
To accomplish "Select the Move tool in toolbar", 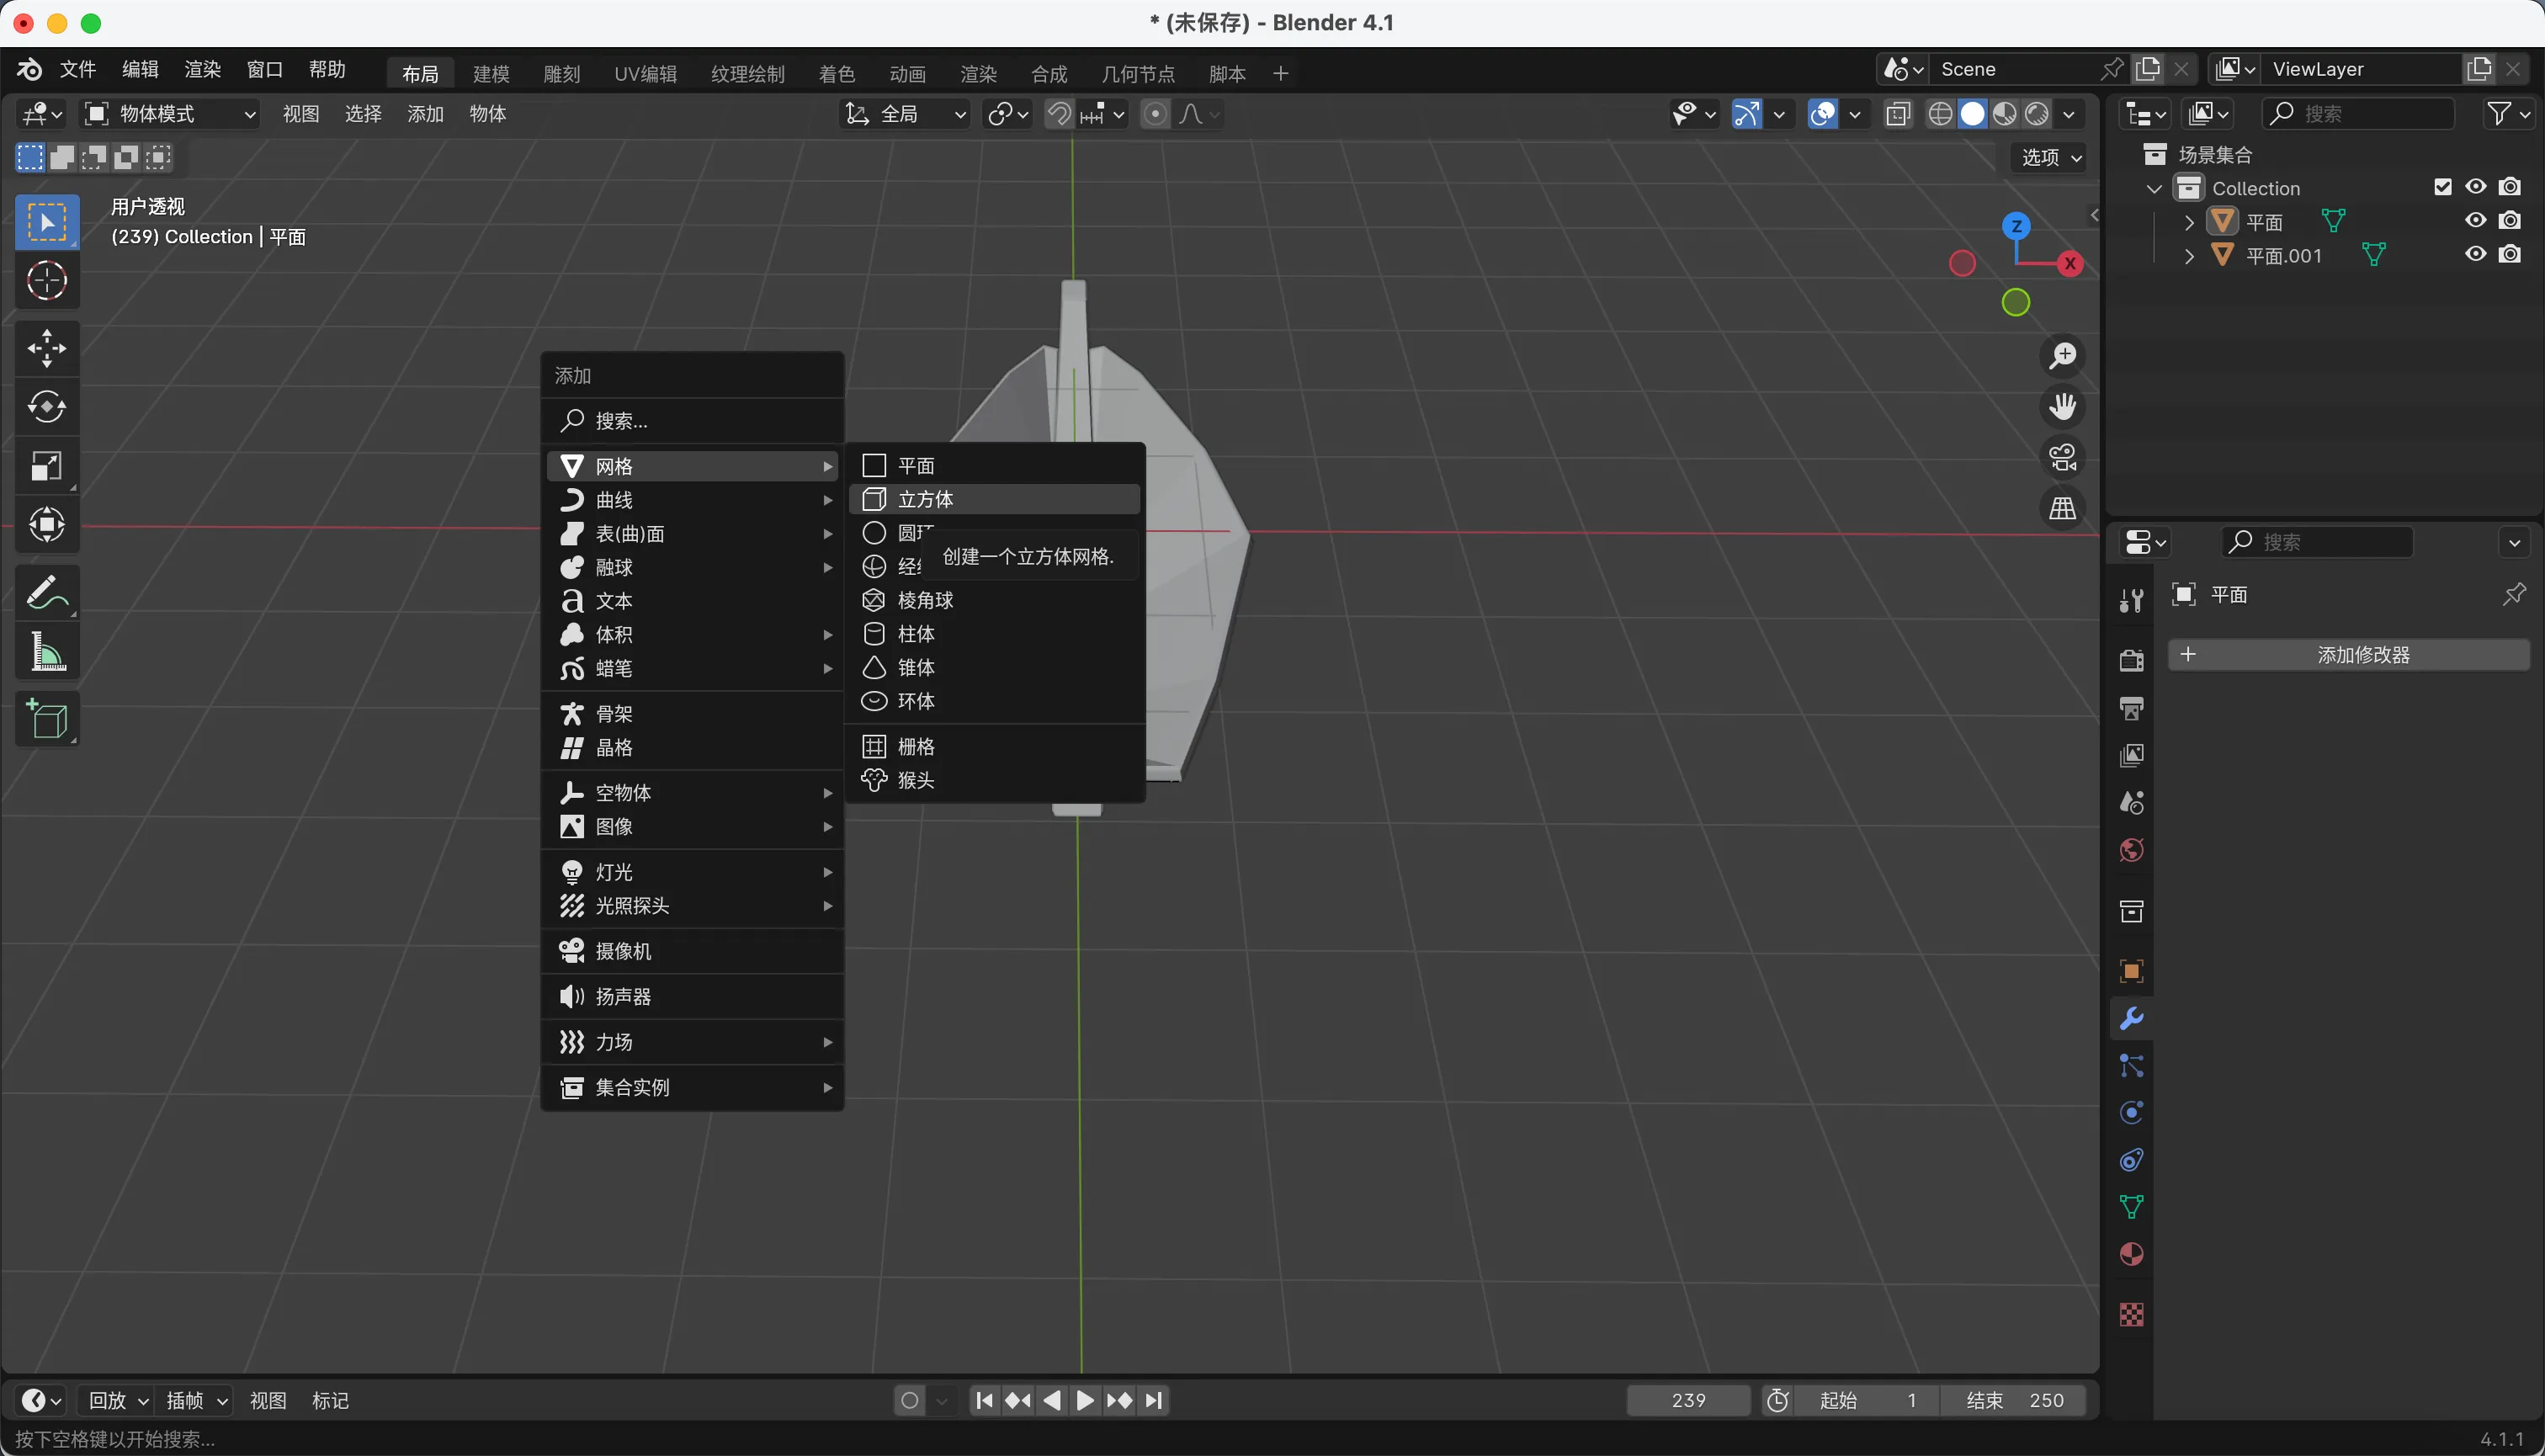I will pos(46,347).
